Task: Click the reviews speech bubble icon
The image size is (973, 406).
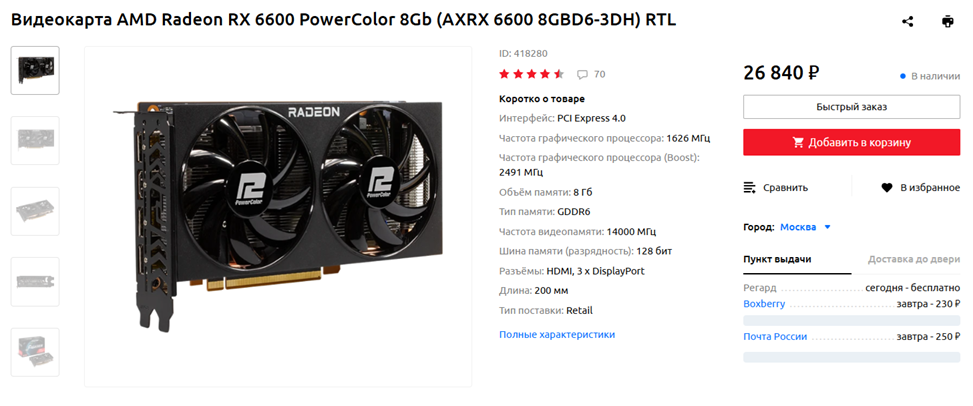Action: (582, 74)
